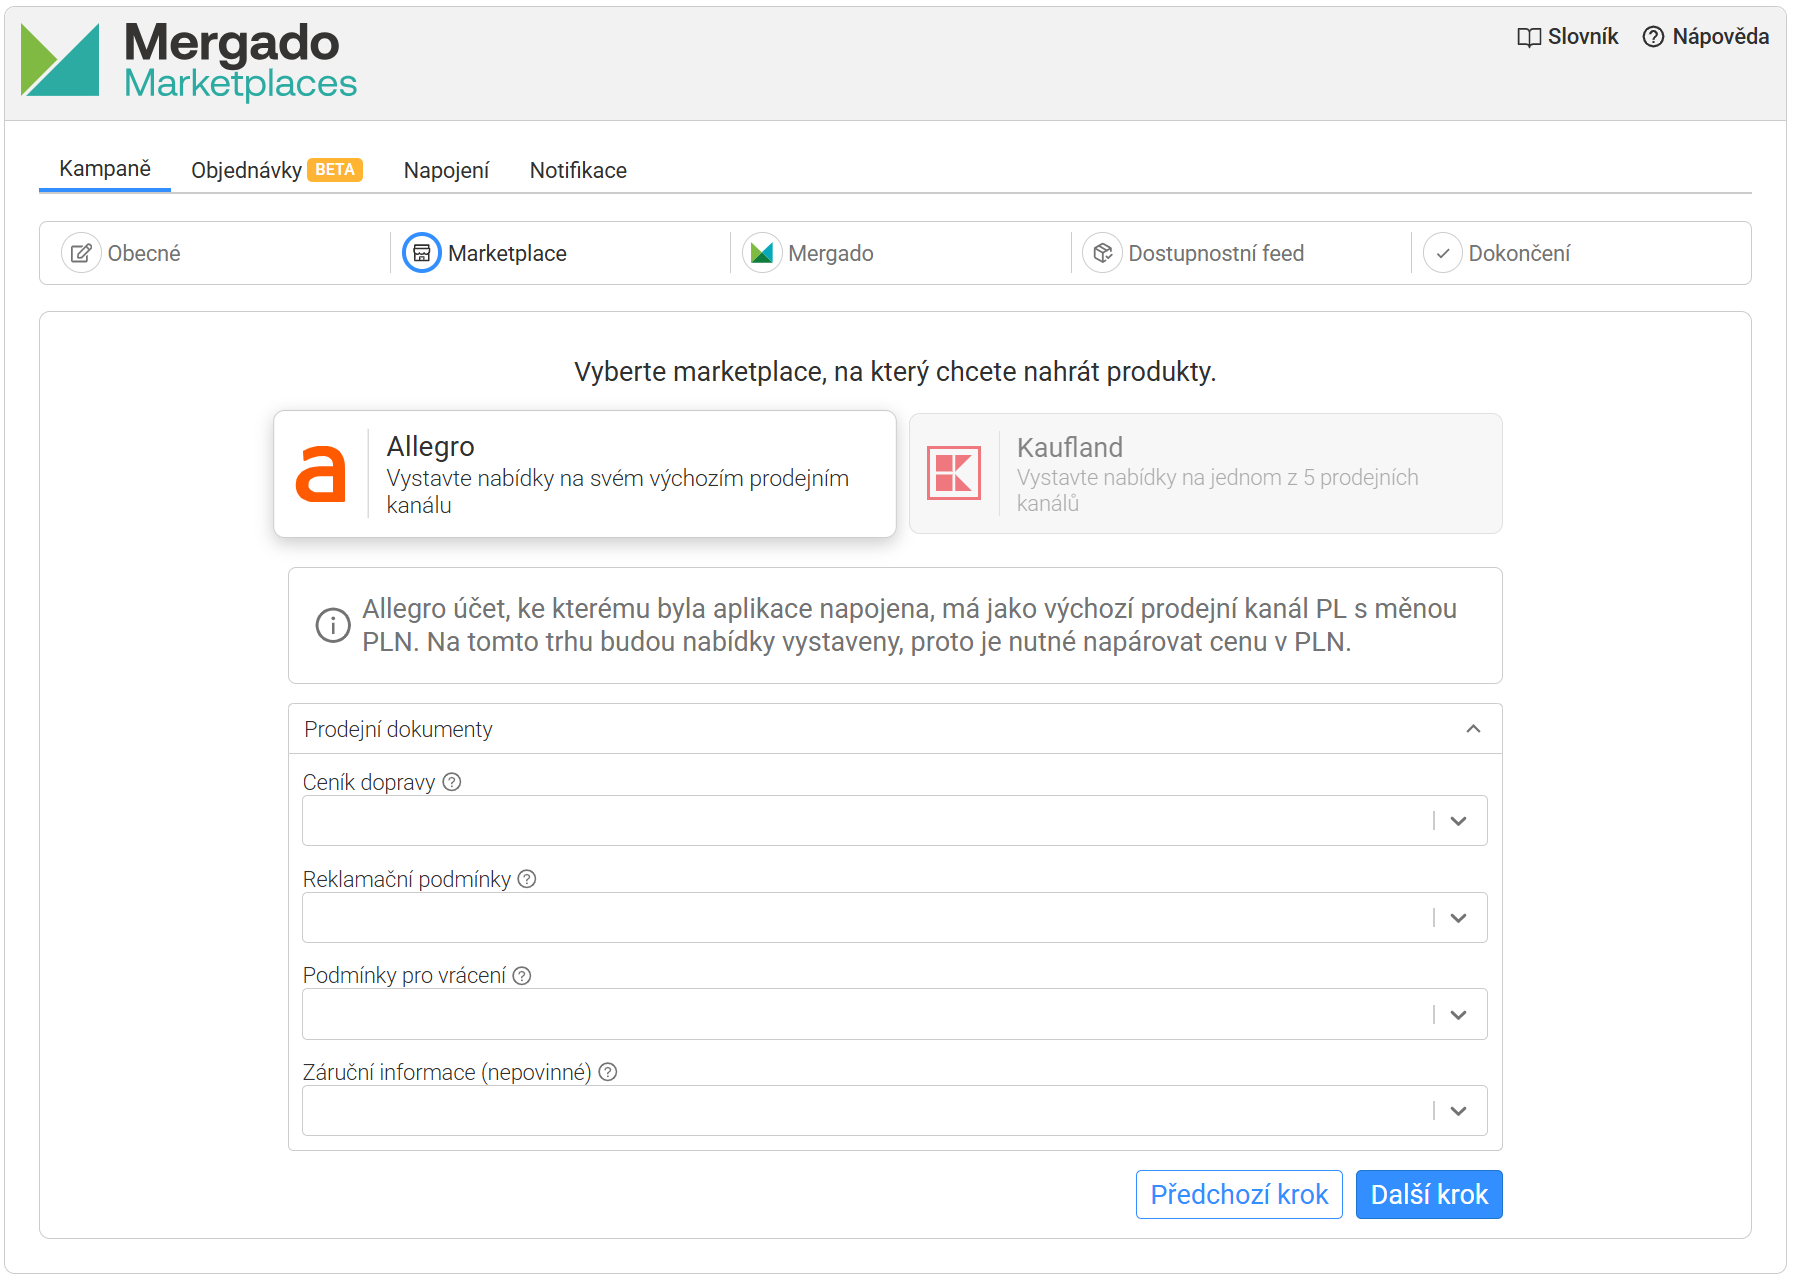Click the Mergado step logo icon
The height and width of the screenshot is (1281, 1794).
point(762,253)
